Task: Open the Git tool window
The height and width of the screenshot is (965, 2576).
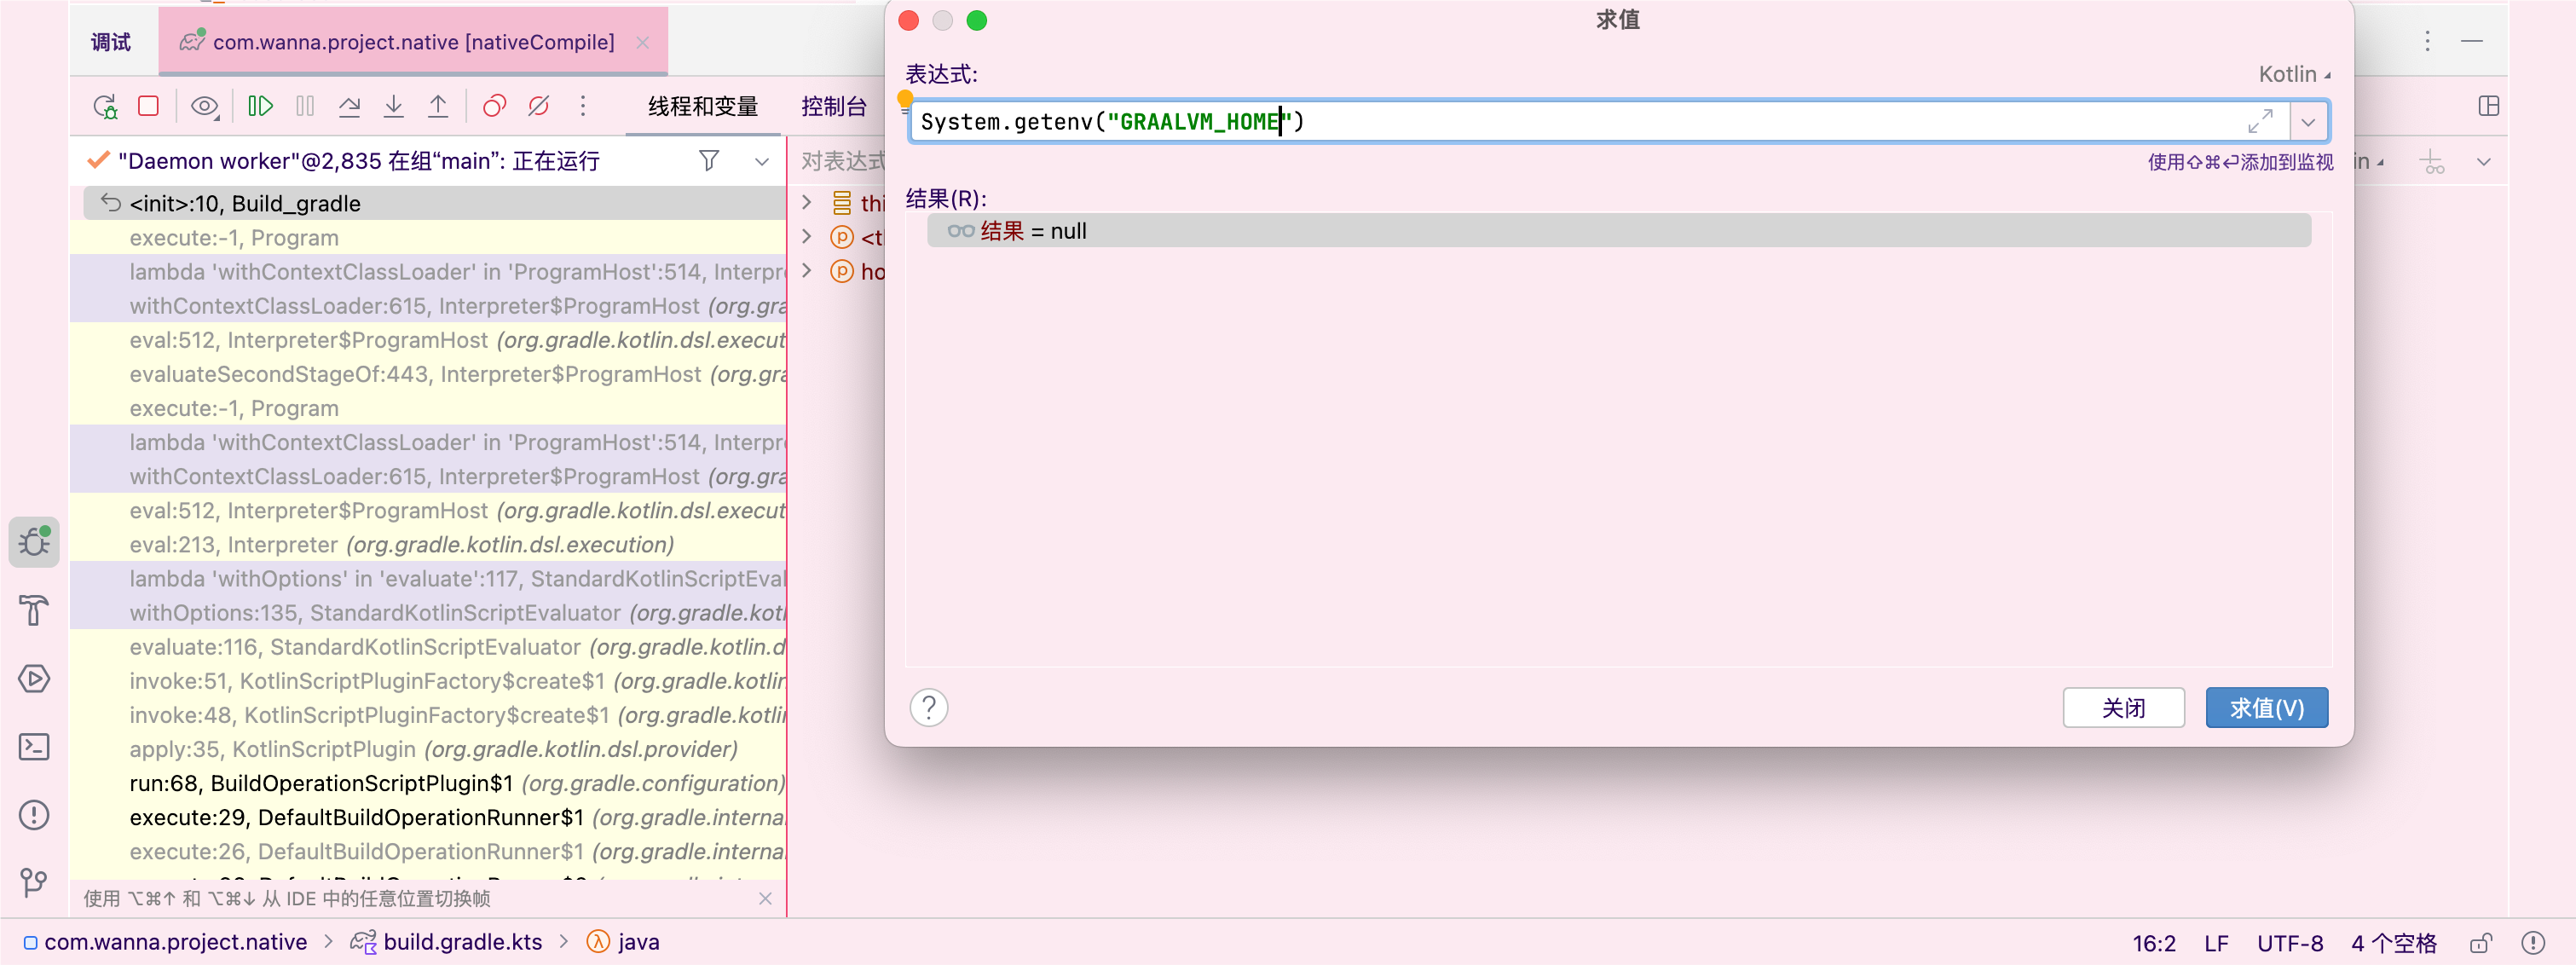Action: (34, 882)
